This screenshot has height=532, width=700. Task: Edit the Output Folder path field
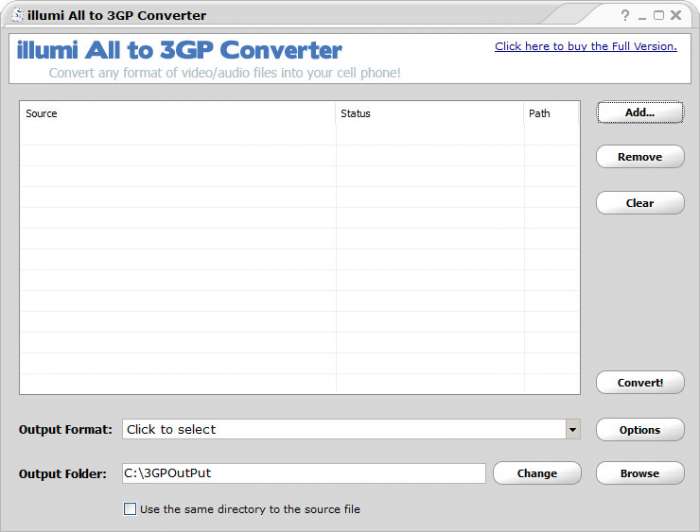[x=304, y=473]
